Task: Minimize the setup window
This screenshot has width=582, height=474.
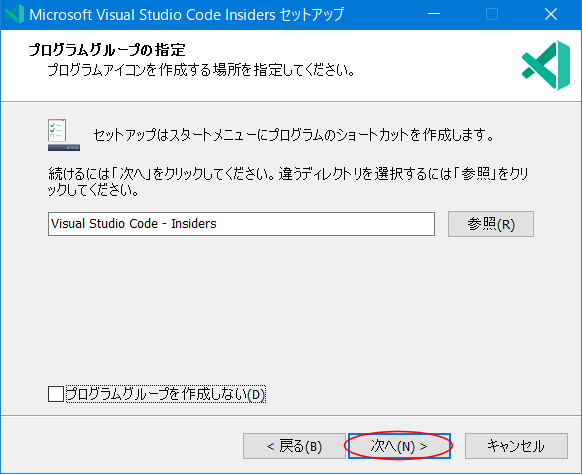Action: point(434,14)
